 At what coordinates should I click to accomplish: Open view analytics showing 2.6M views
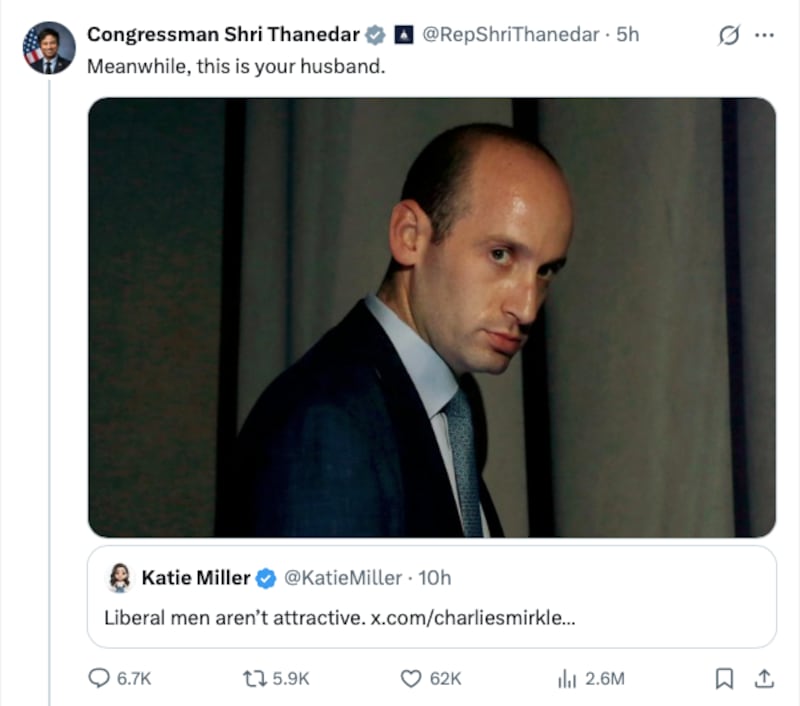click(568, 678)
